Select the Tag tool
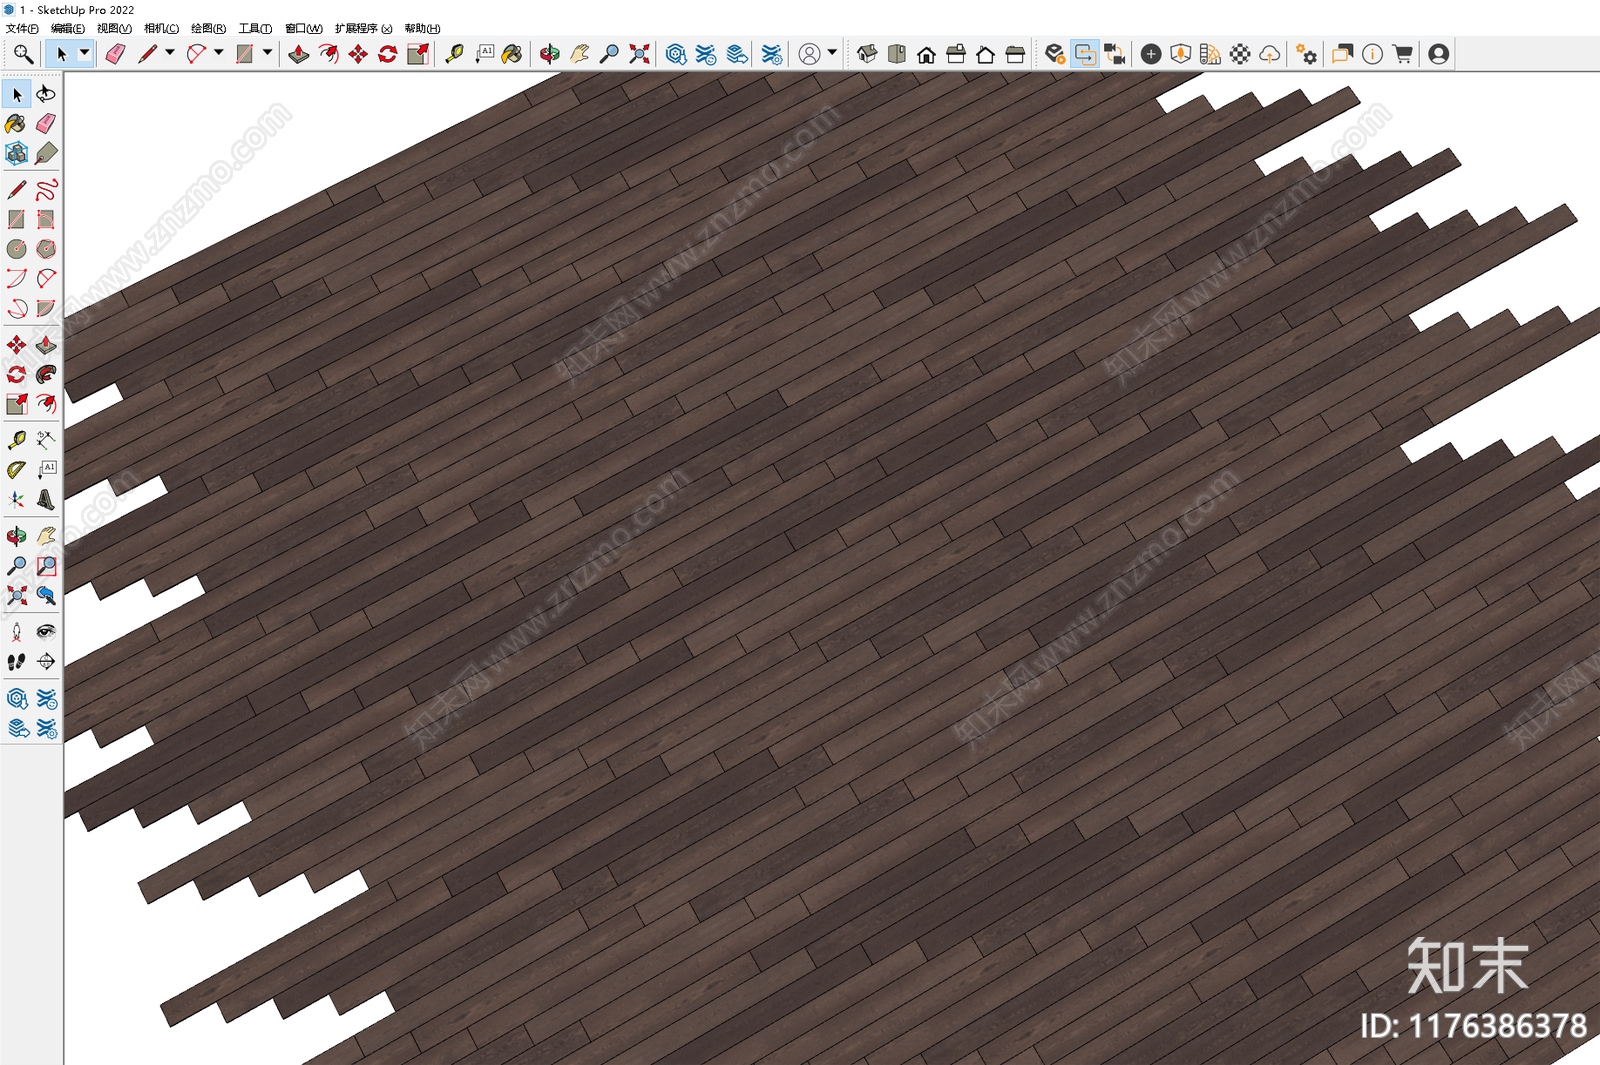This screenshot has height=1065, width=1600. tap(46, 153)
